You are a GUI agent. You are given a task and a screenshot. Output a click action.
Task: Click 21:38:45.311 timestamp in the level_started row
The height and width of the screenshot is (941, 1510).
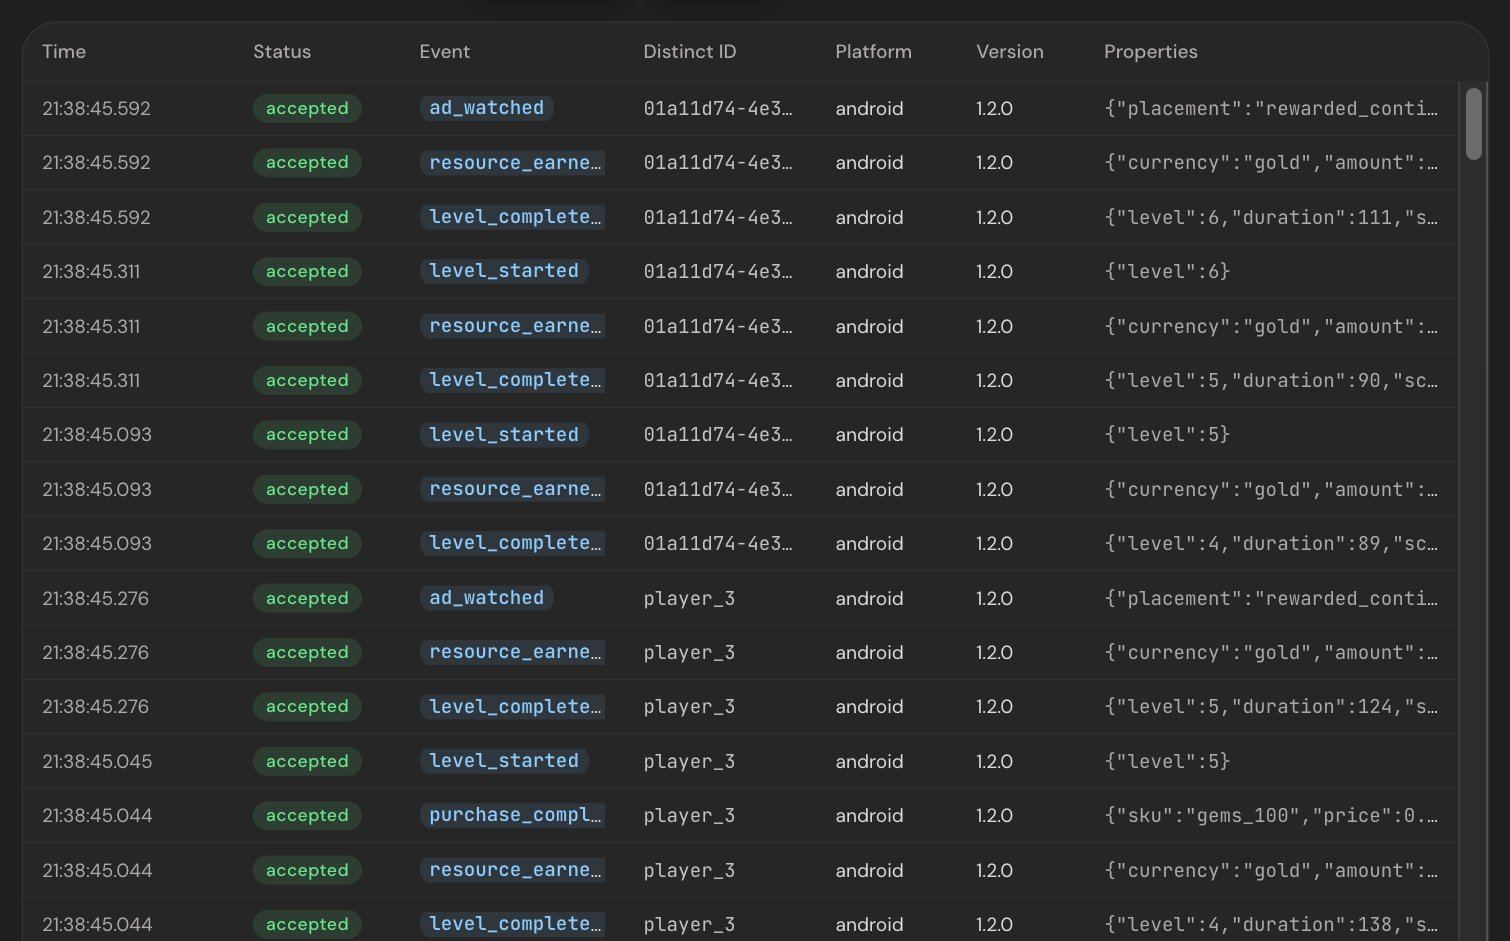[x=91, y=271]
